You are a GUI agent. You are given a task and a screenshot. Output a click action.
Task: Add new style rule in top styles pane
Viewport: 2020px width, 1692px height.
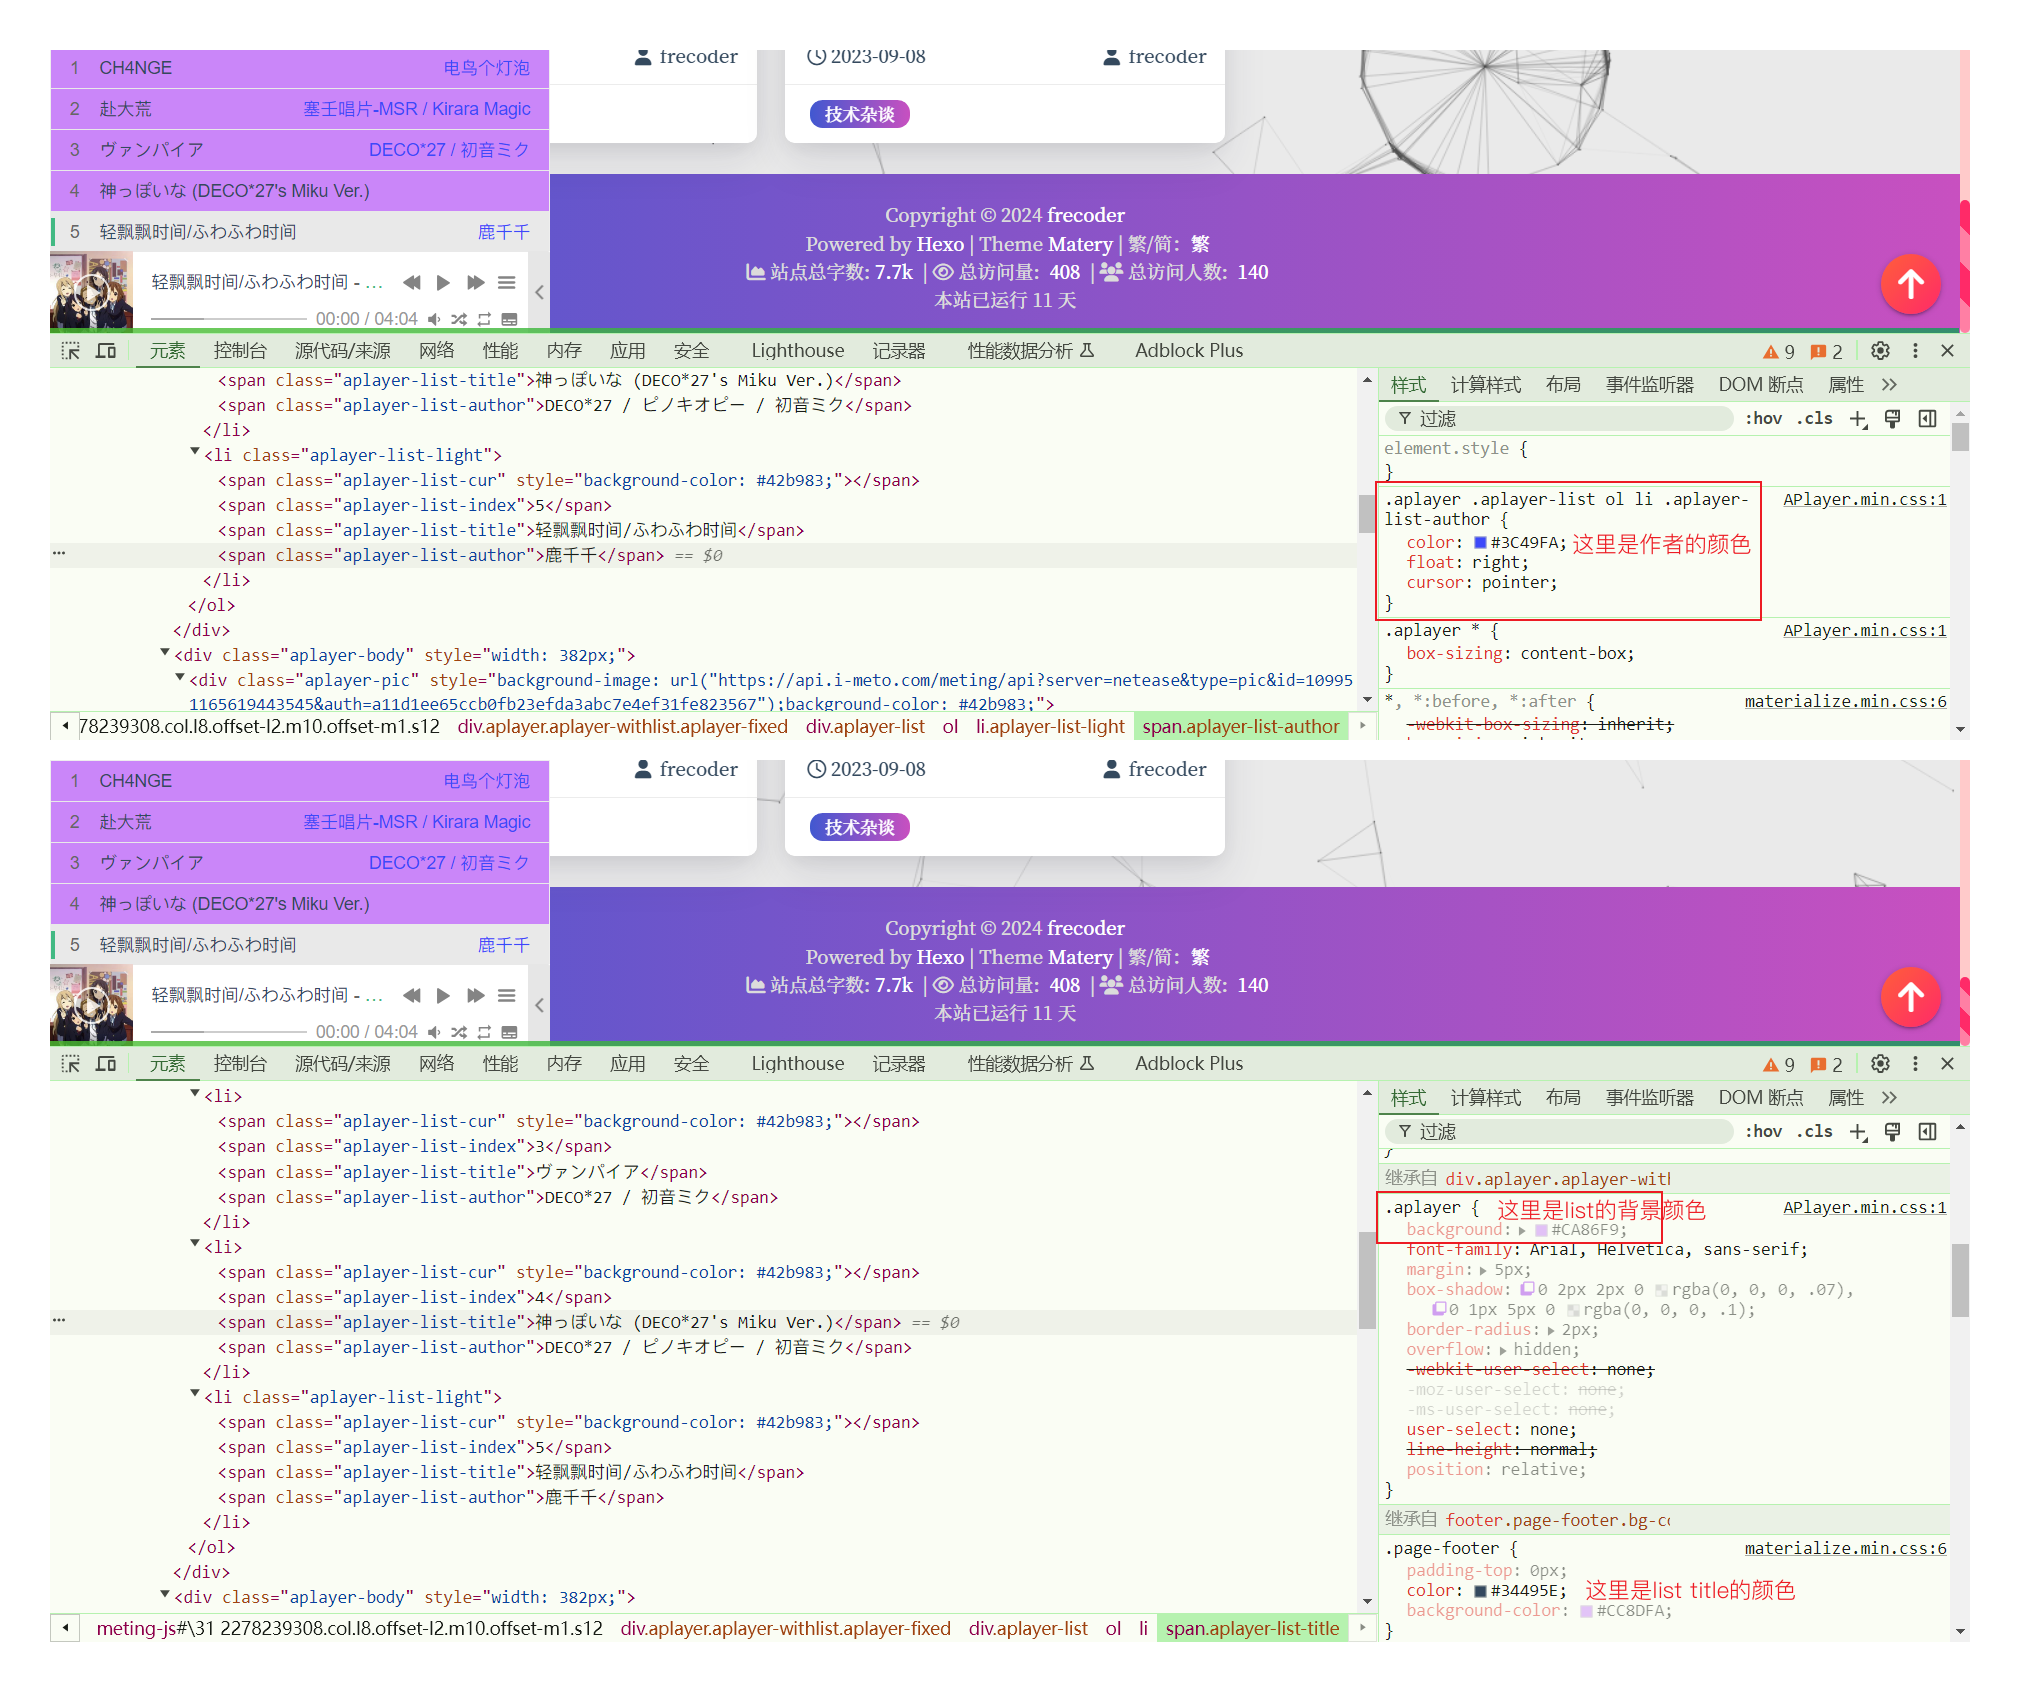[x=1858, y=419]
